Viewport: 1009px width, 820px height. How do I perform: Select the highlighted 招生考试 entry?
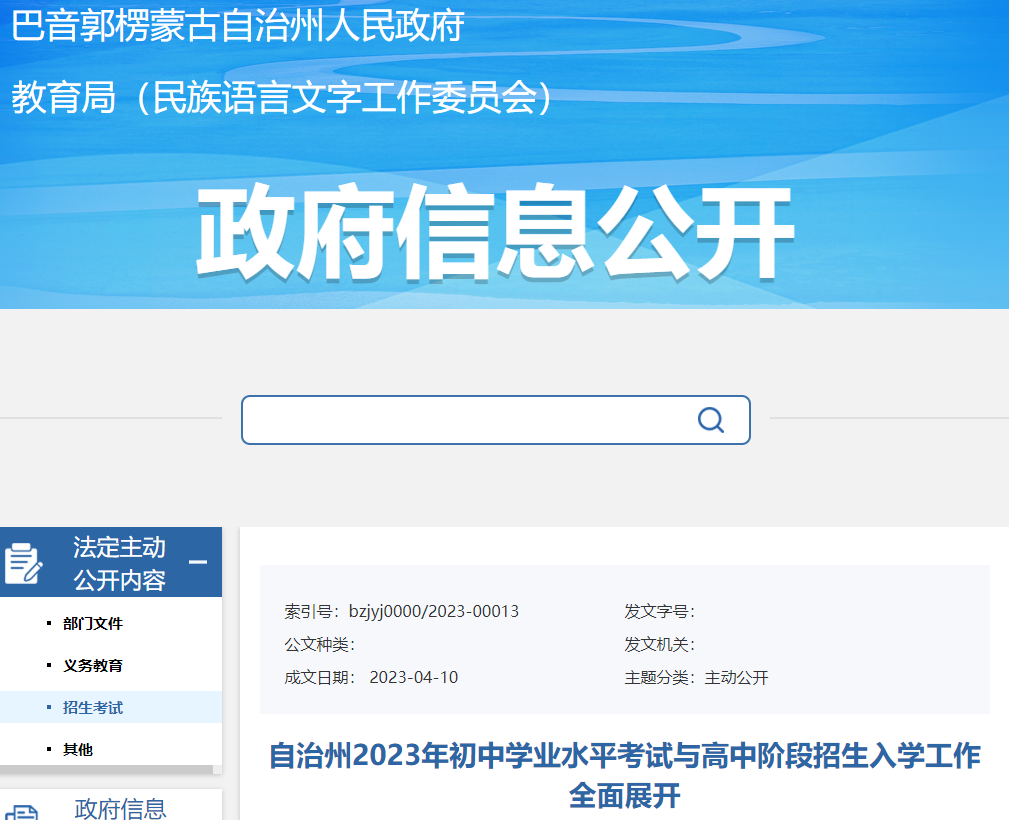(93, 707)
